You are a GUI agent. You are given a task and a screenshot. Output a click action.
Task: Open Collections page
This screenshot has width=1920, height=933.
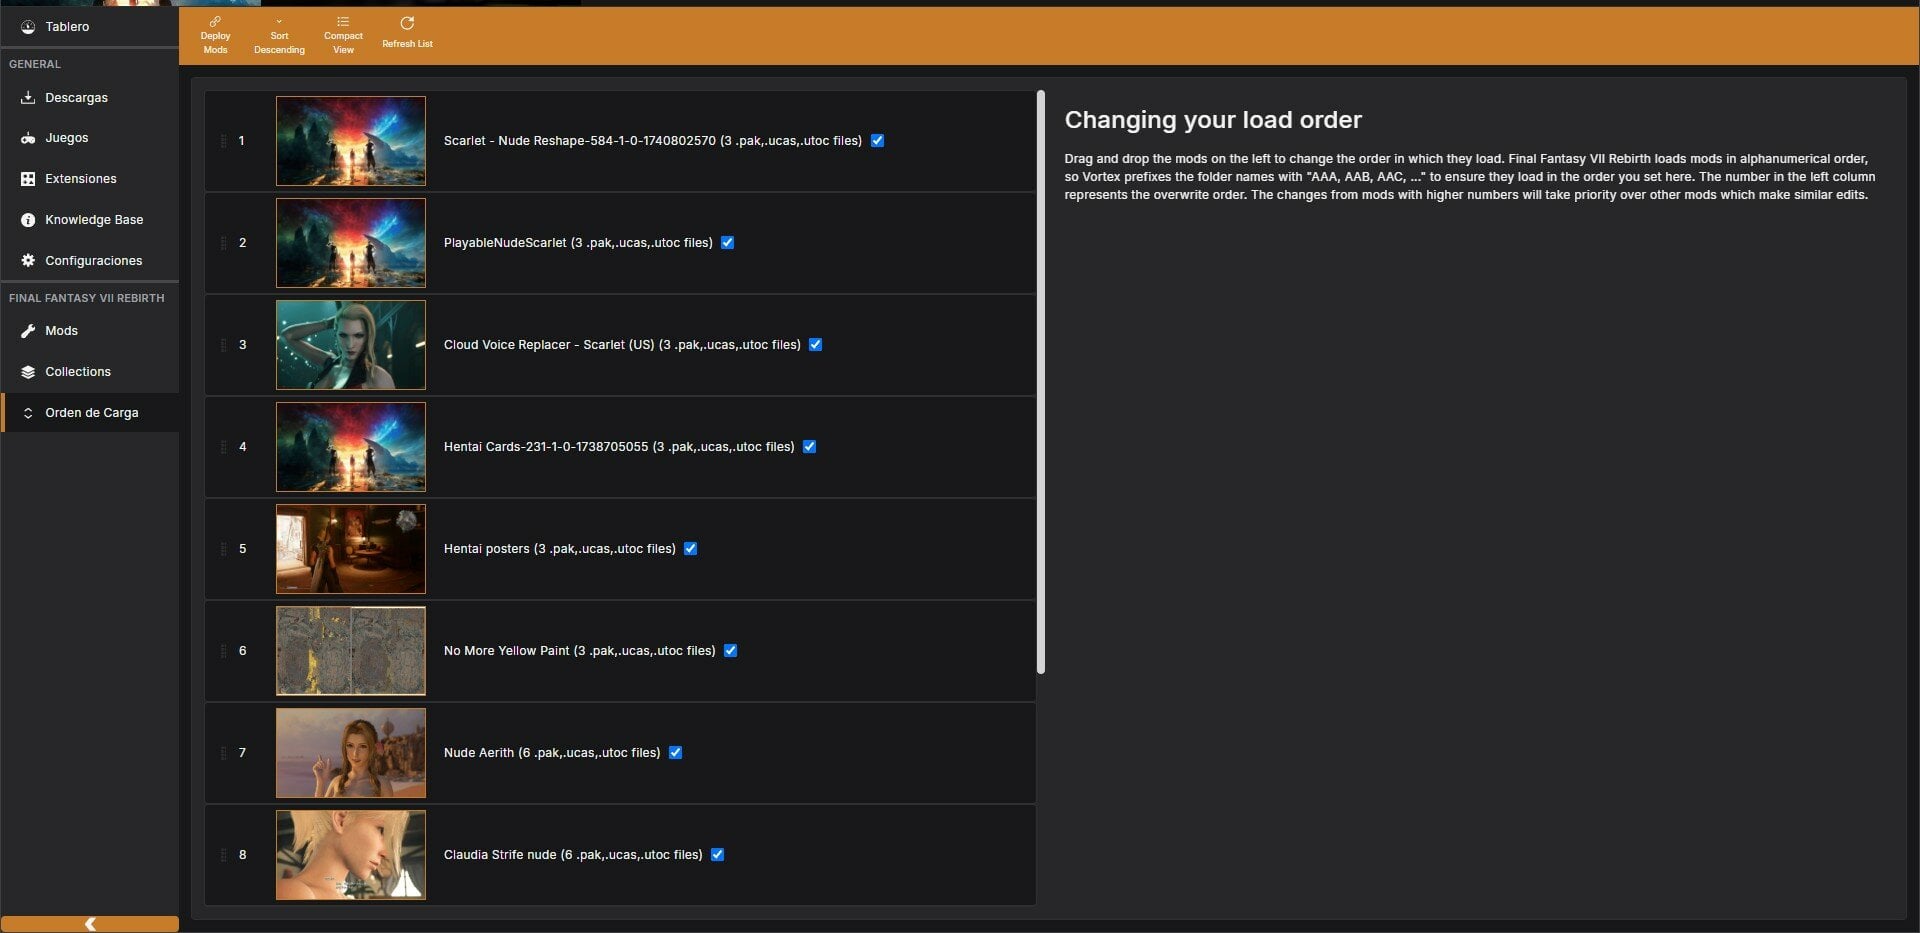click(90, 372)
